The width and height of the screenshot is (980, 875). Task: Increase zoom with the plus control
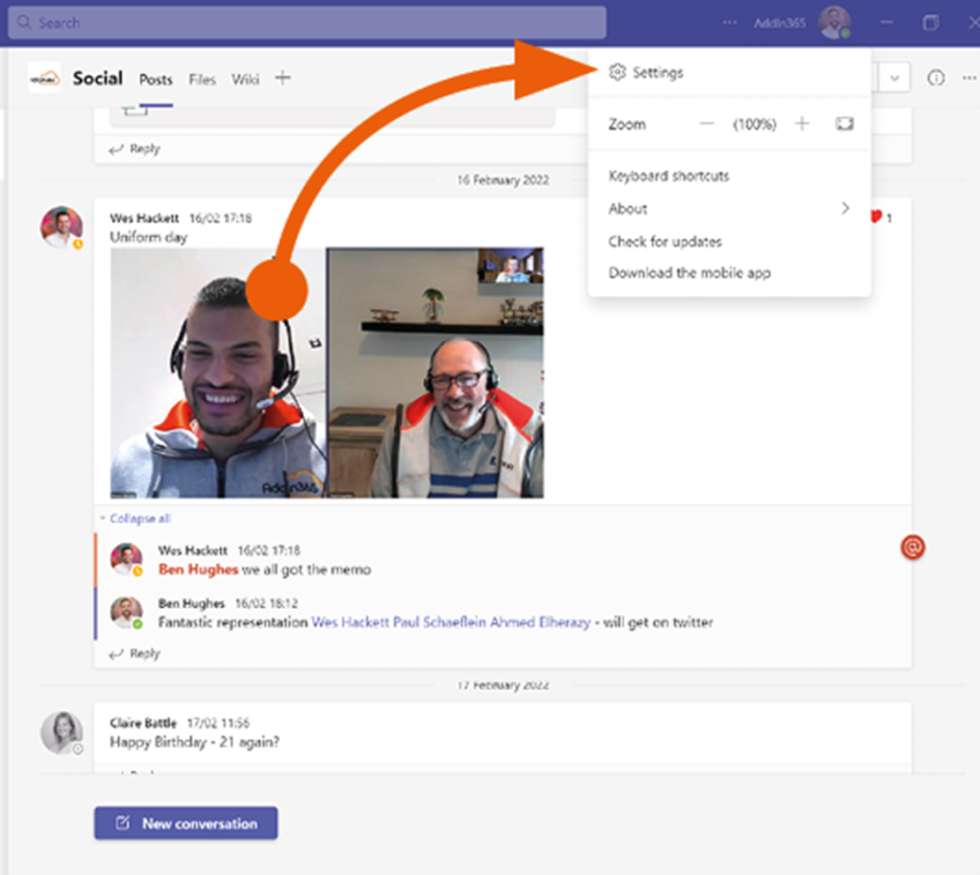(802, 123)
